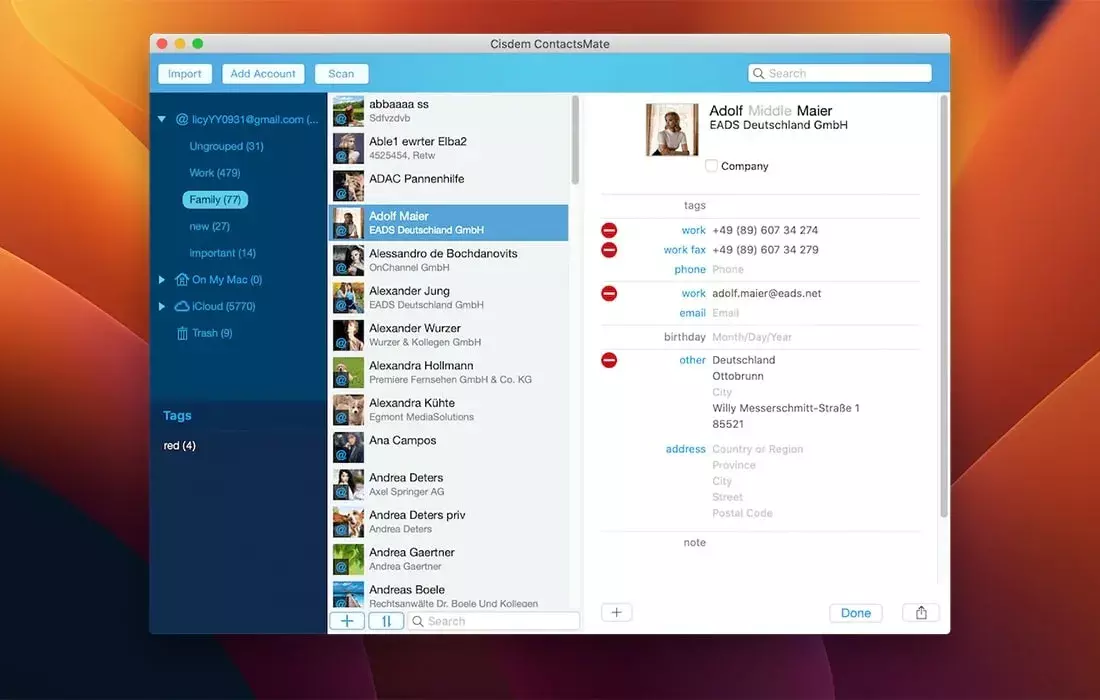Click the contact list vertical scrollbar

coord(575,140)
